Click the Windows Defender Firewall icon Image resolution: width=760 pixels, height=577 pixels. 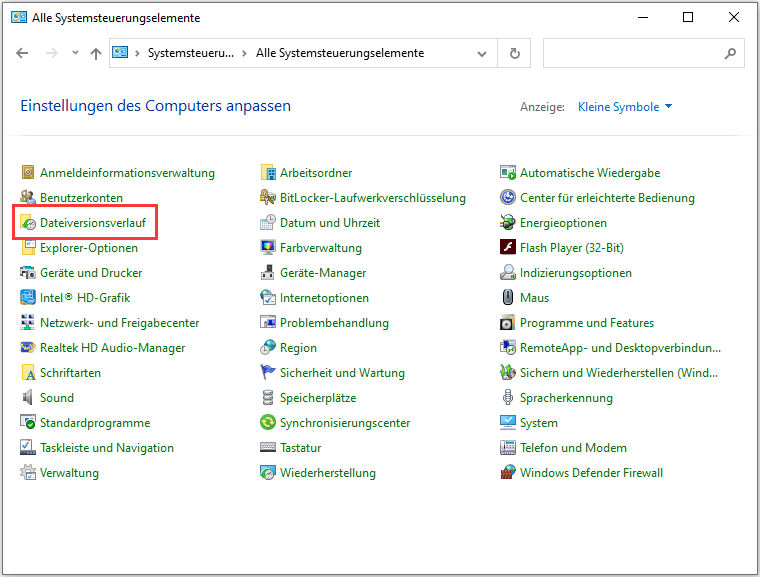point(509,473)
